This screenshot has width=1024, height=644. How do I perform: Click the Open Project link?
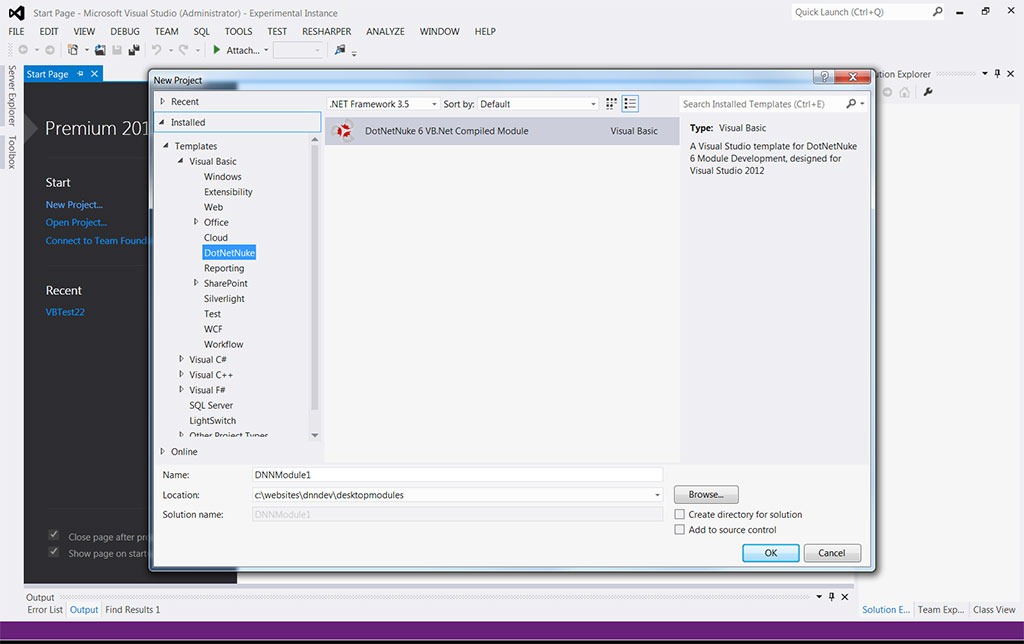pos(76,222)
